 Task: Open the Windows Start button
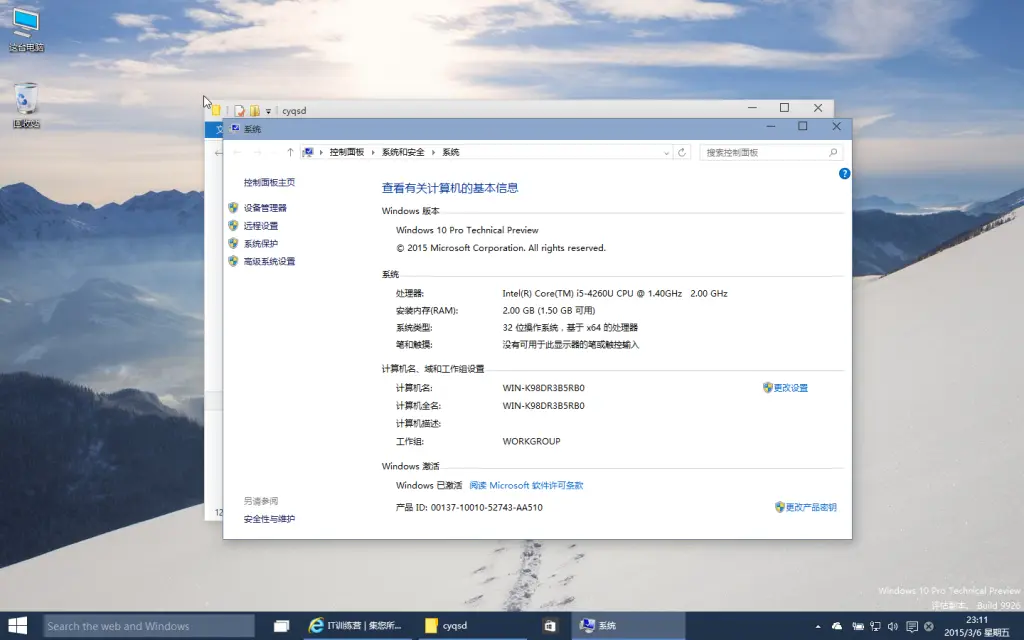coord(18,626)
